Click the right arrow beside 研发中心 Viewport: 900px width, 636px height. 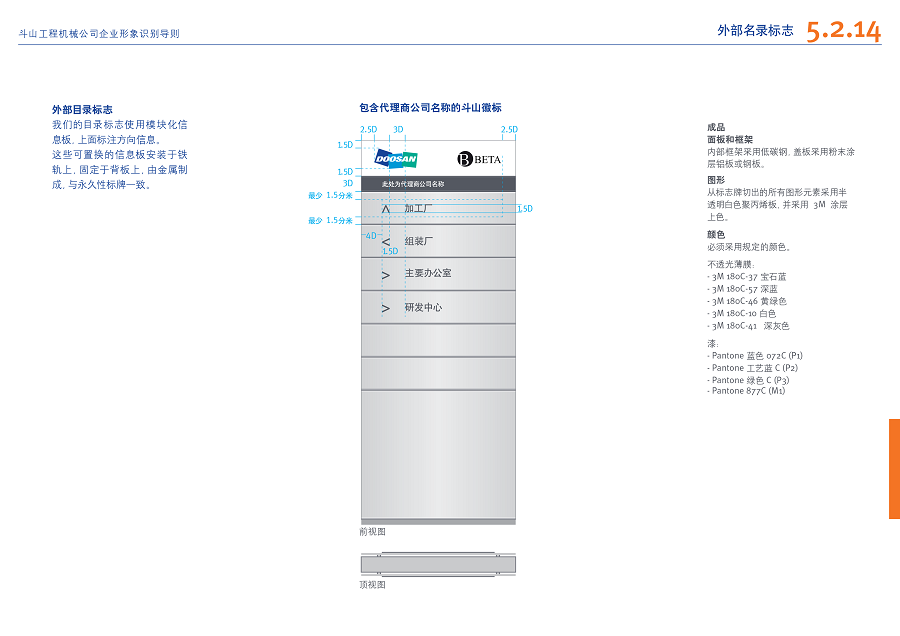tap(386, 309)
